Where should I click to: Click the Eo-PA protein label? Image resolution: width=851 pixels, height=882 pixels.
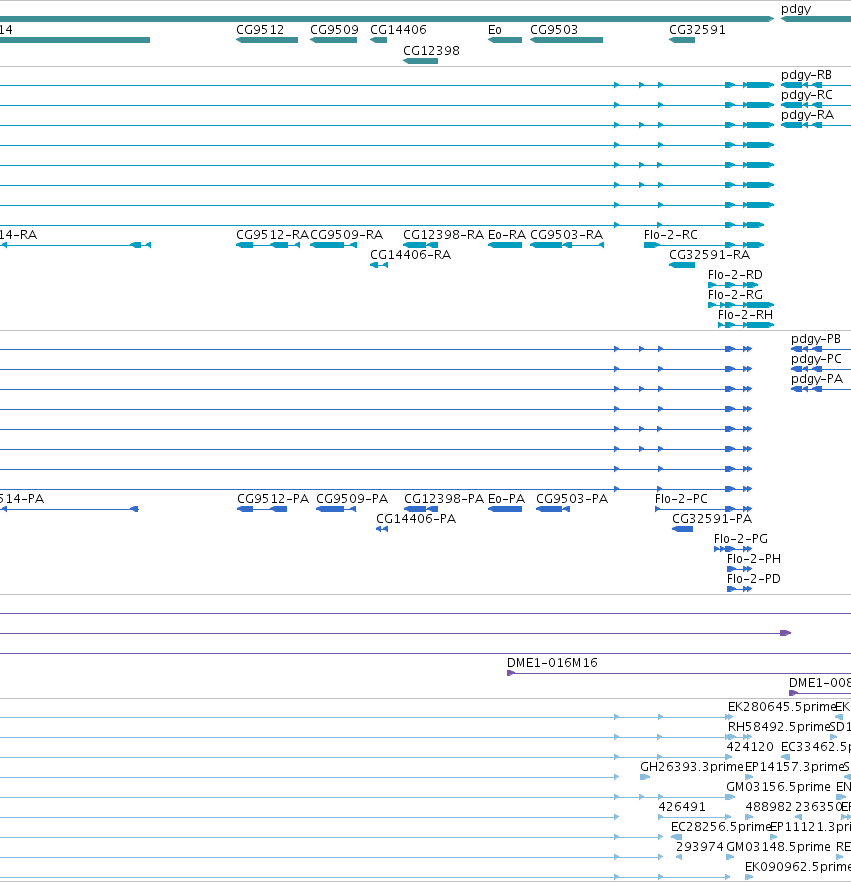(506, 499)
